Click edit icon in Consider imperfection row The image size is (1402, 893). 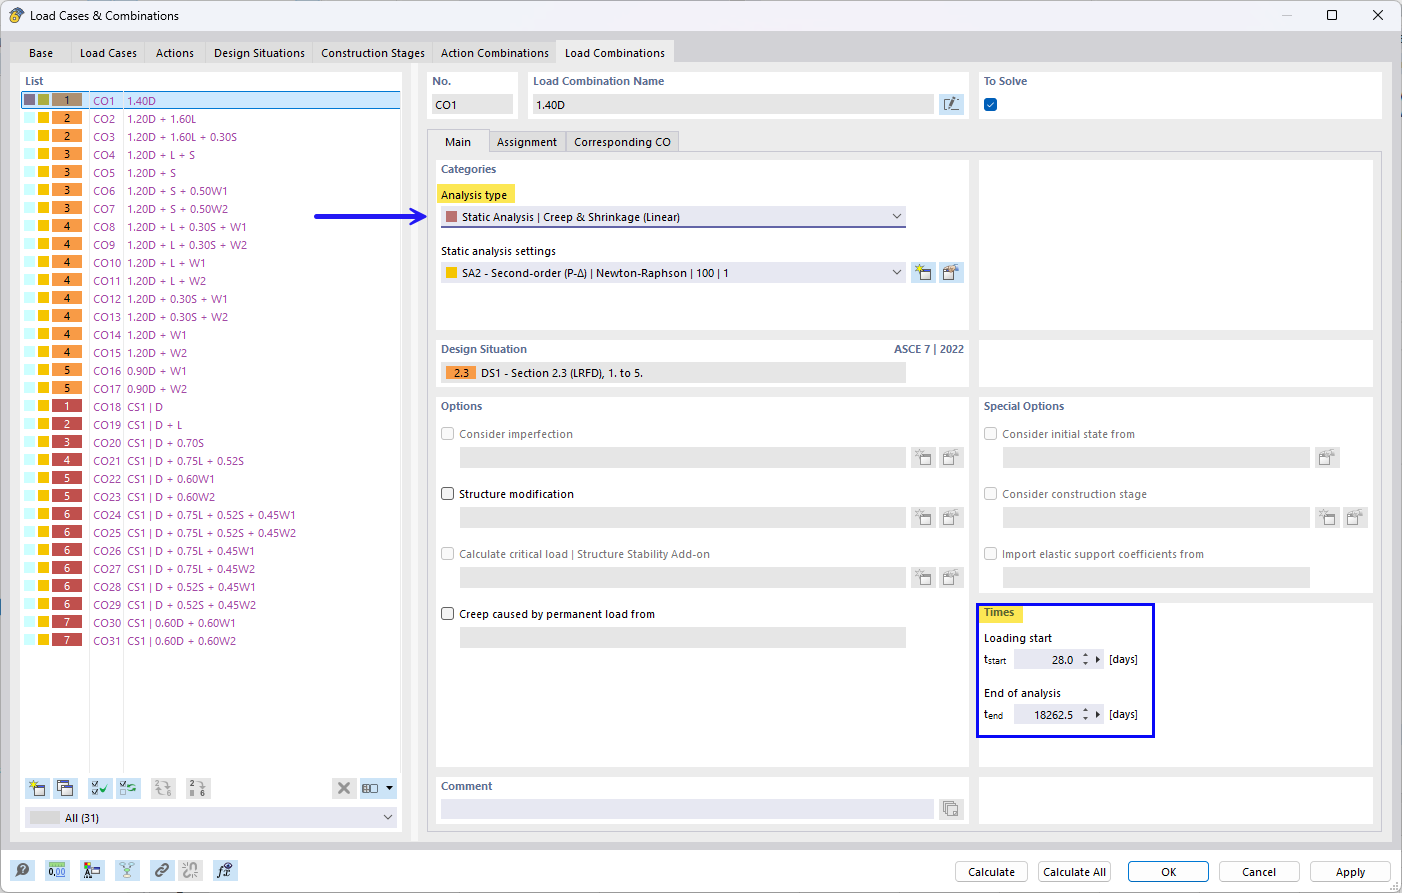tap(951, 457)
